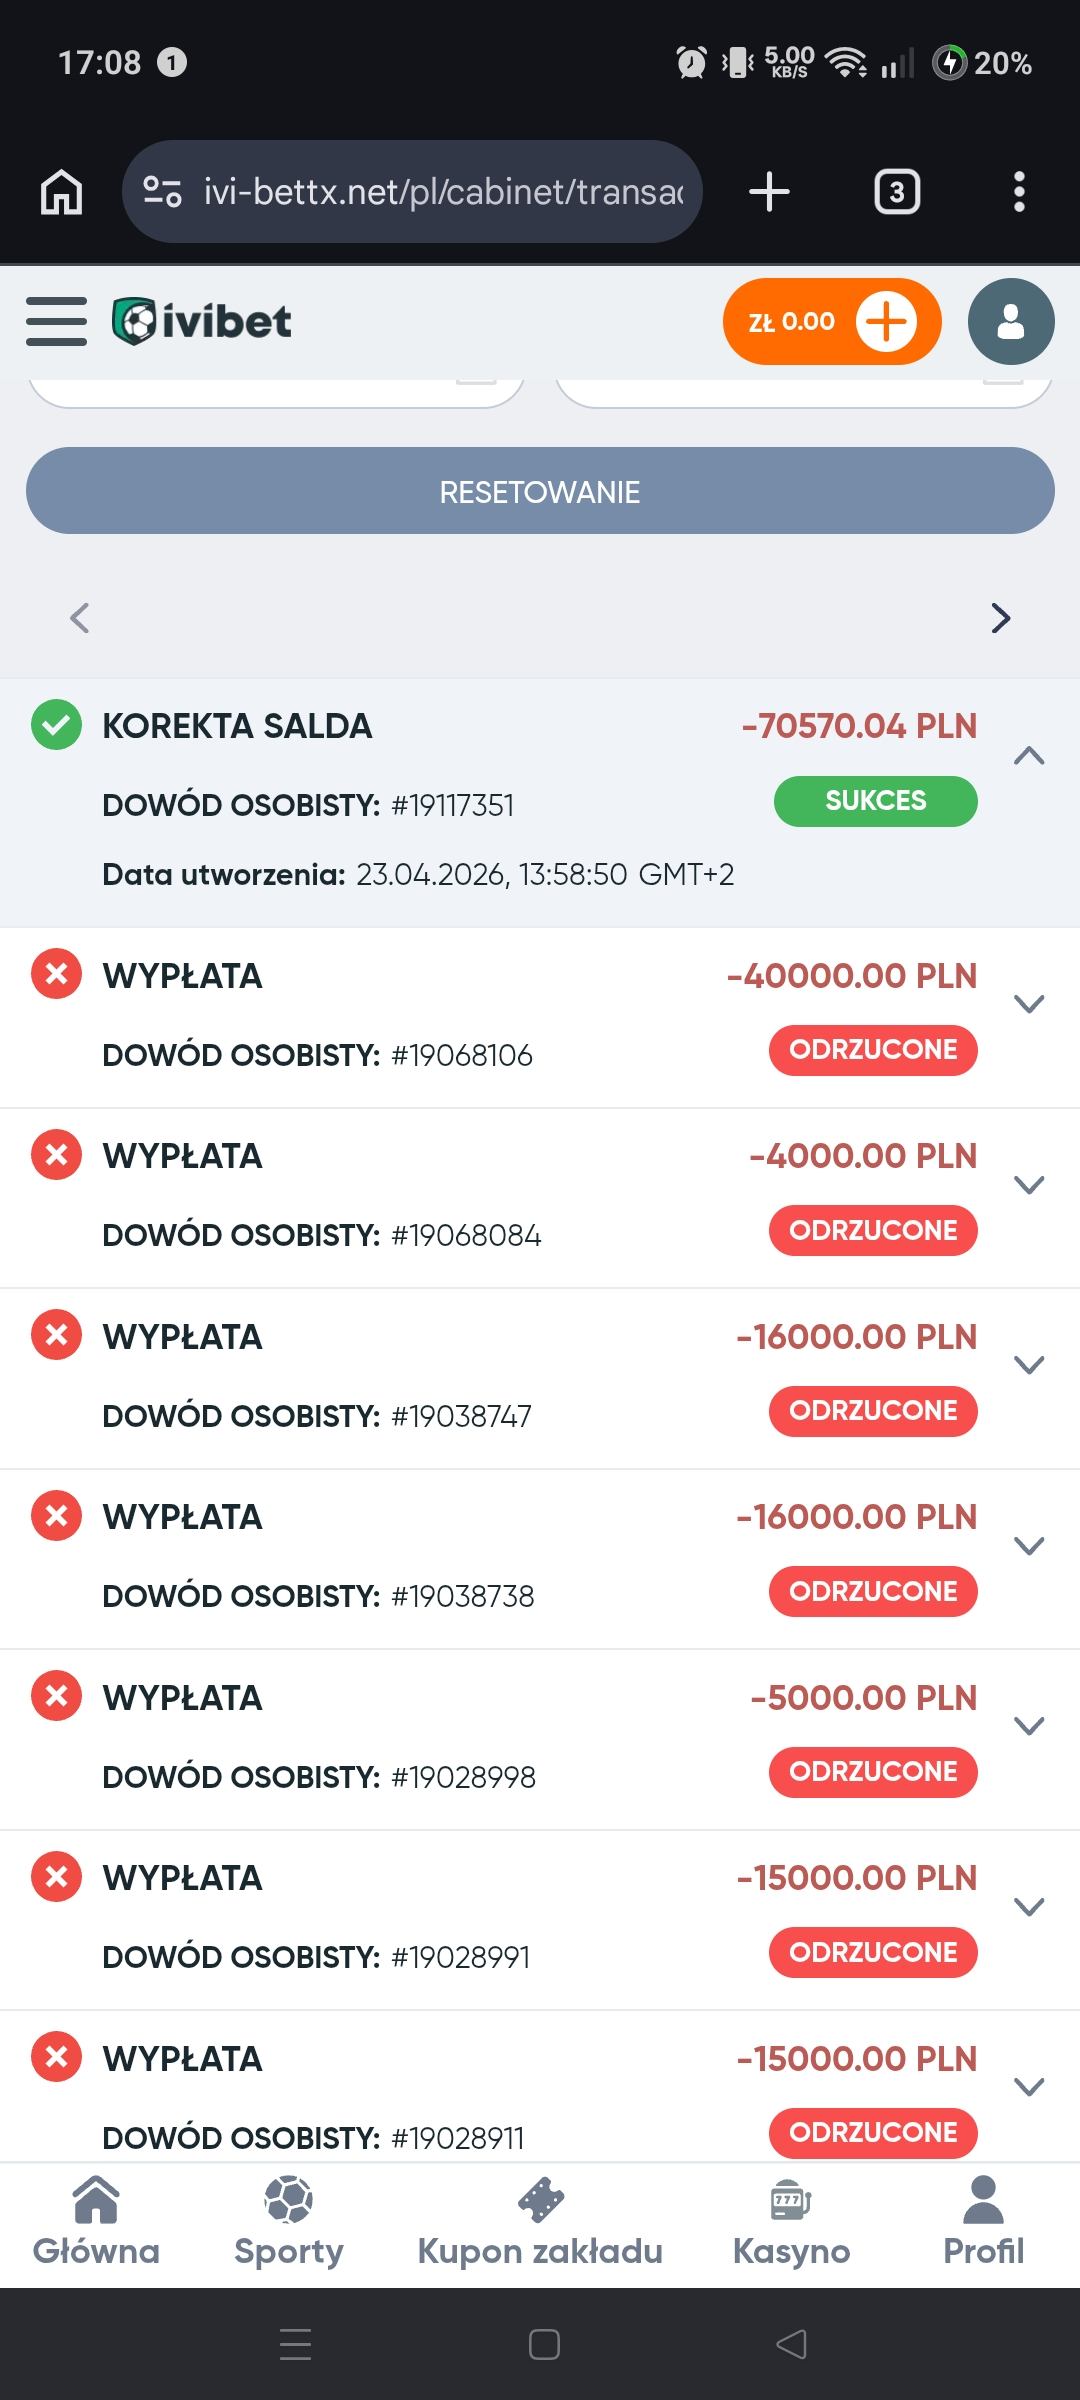Open the browser three-dot overflow menu

pyautogui.click(x=1019, y=191)
